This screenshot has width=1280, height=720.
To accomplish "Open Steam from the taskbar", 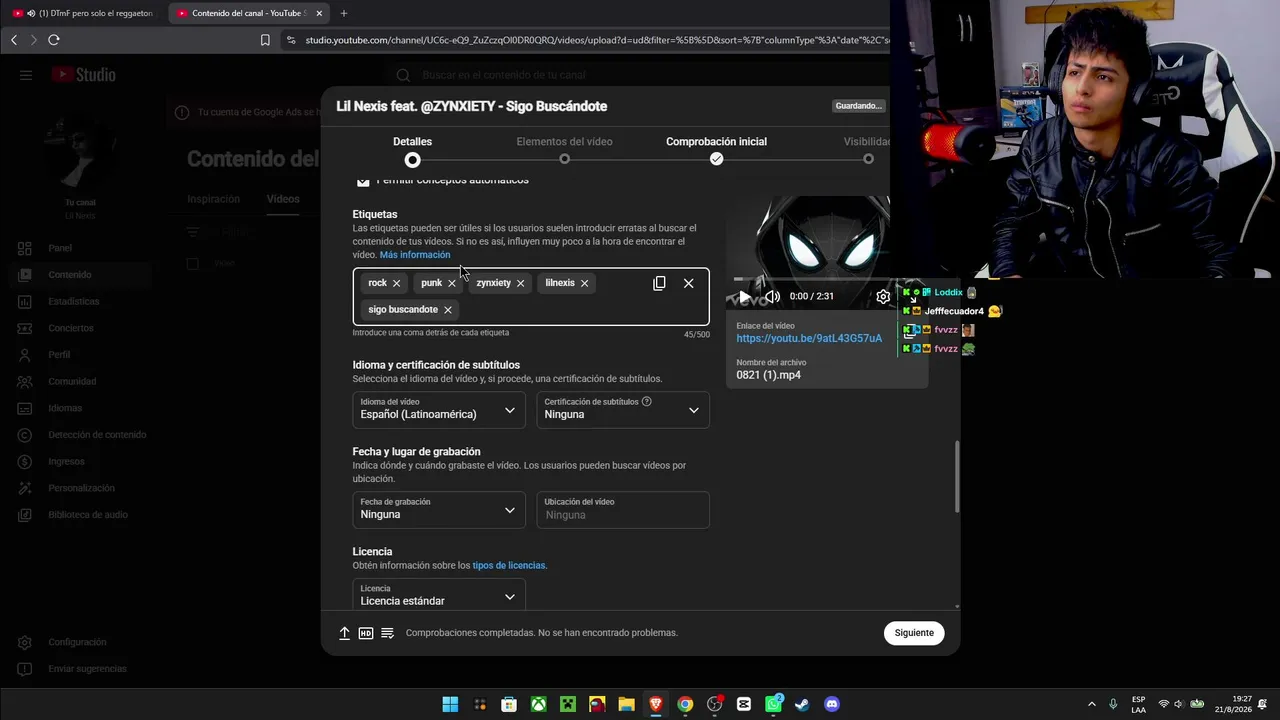I will click(x=802, y=704).
